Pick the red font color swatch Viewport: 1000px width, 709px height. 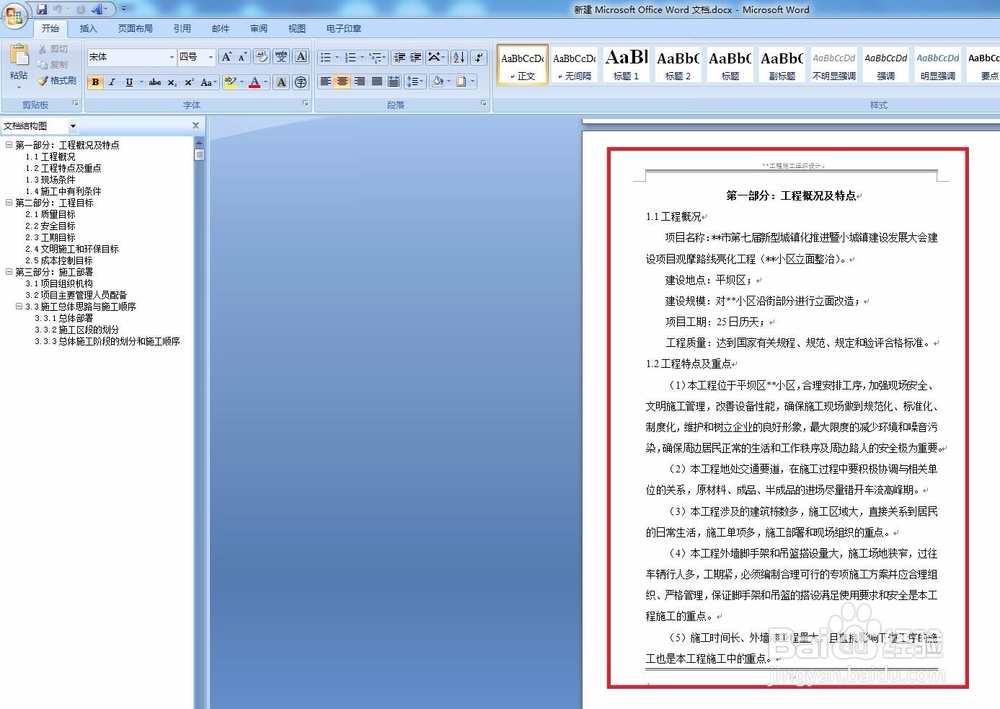(x=254, y=82)
